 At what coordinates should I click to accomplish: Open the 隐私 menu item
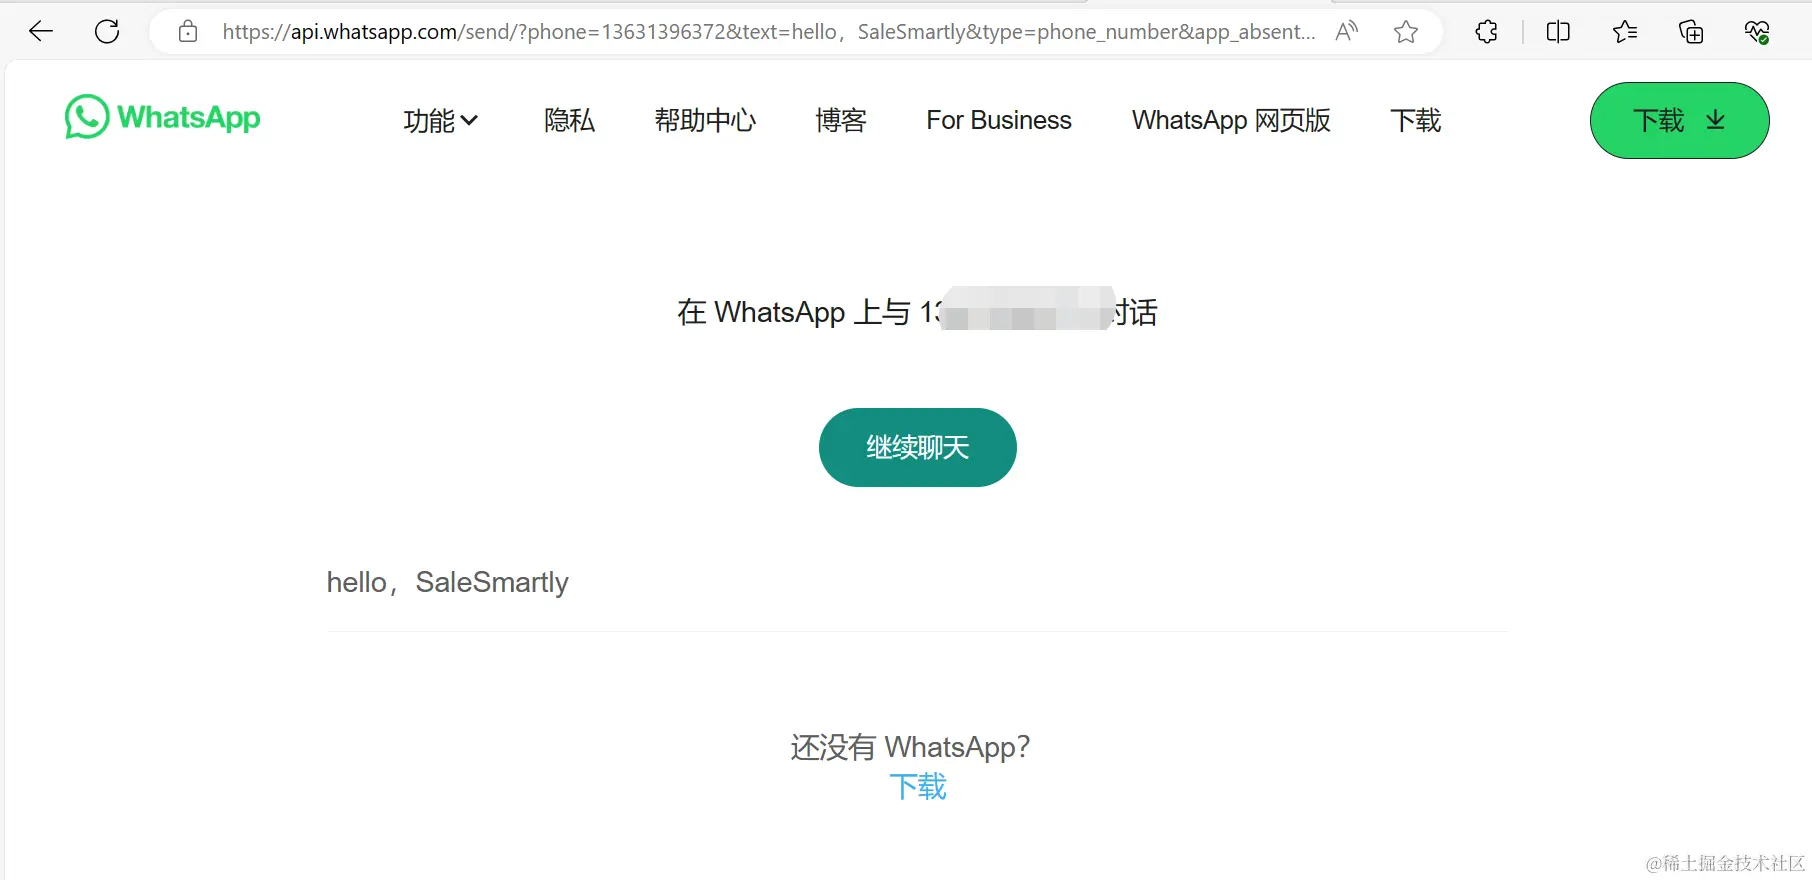(x=569, y=121)
